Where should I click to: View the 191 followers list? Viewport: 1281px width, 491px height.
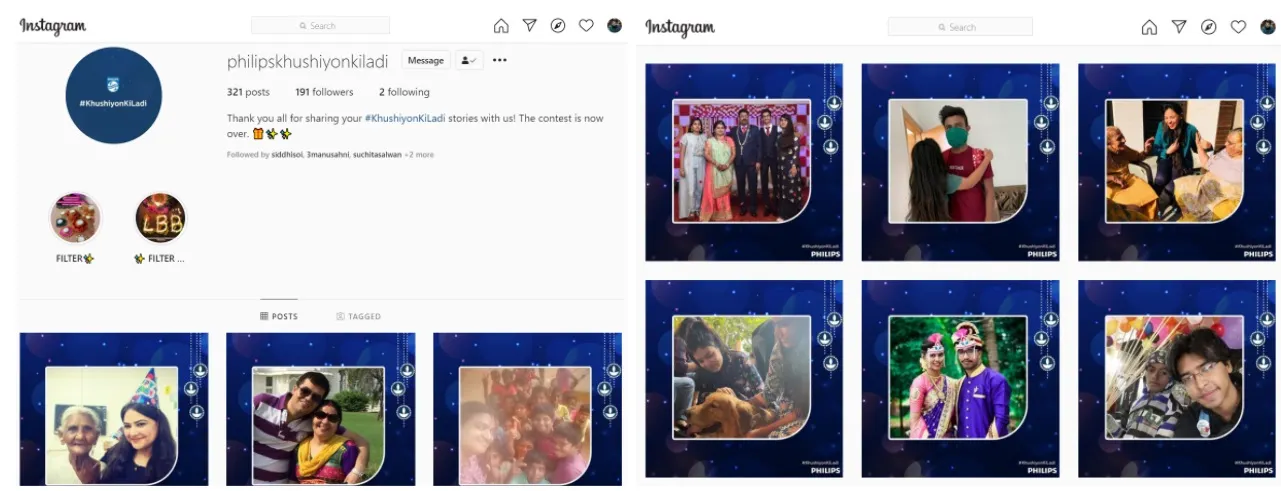324,92
